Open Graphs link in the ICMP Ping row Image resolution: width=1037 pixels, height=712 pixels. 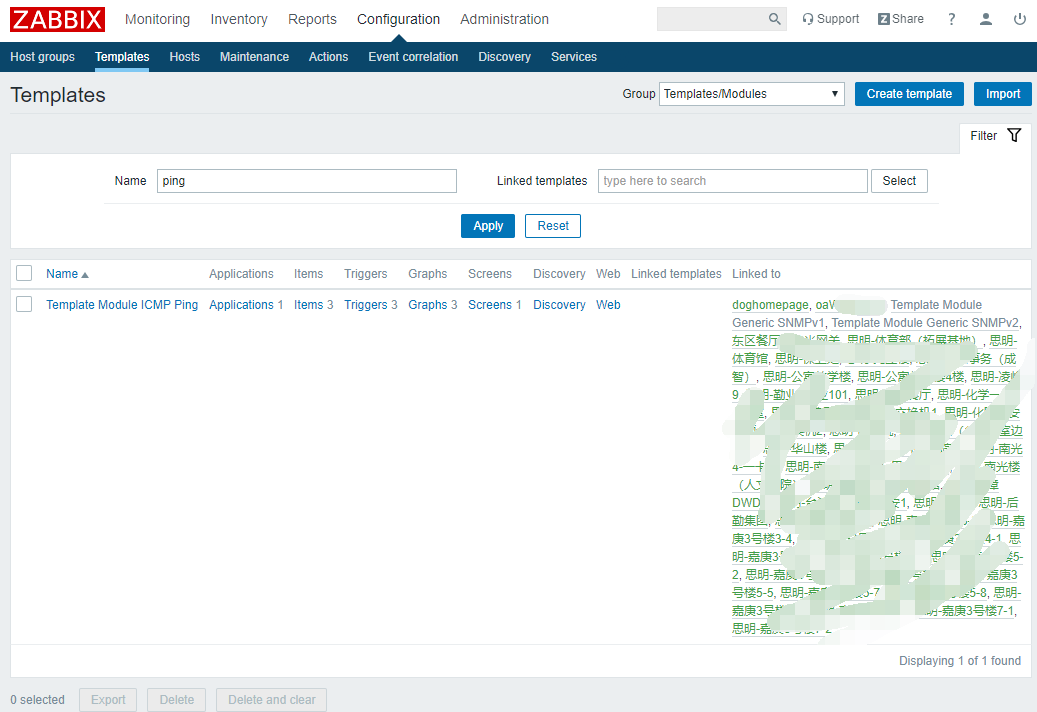coord(428,305)
